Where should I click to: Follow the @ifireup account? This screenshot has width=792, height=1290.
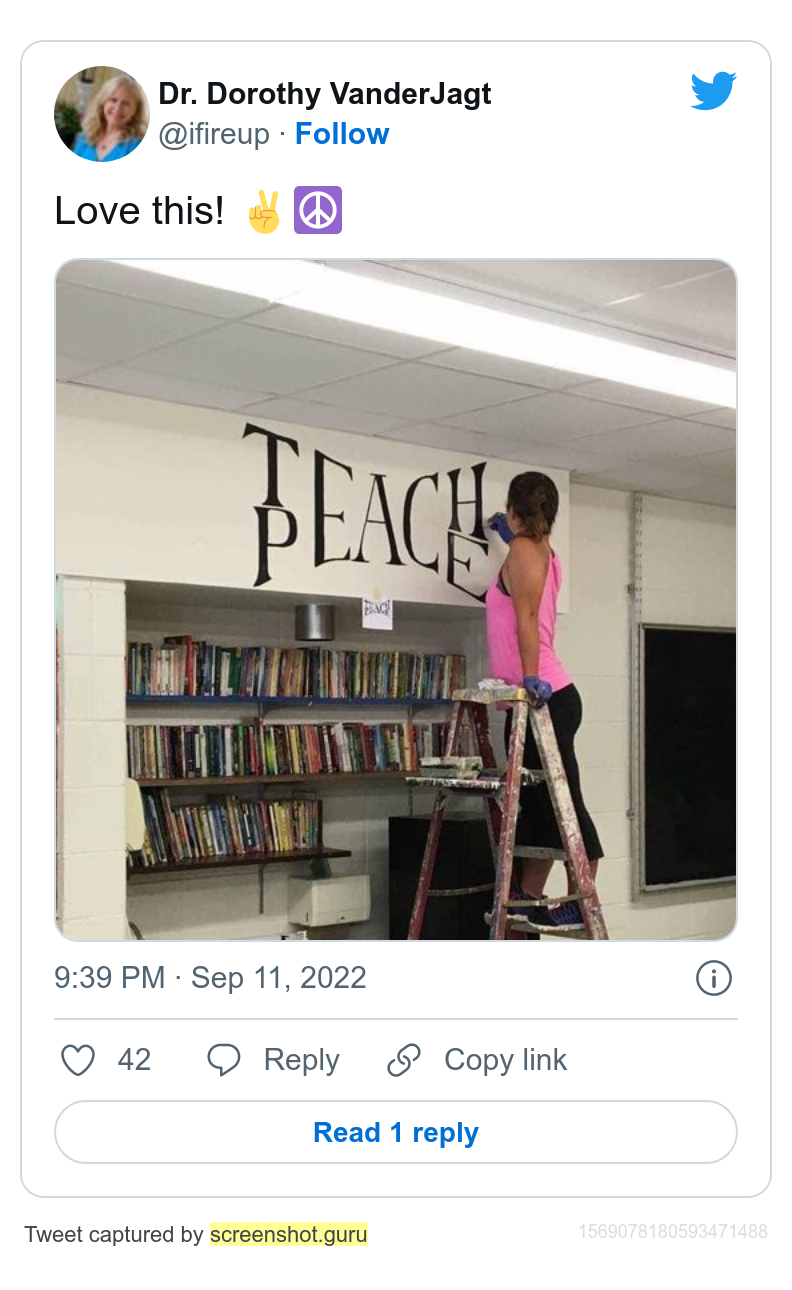click(342, 134)
